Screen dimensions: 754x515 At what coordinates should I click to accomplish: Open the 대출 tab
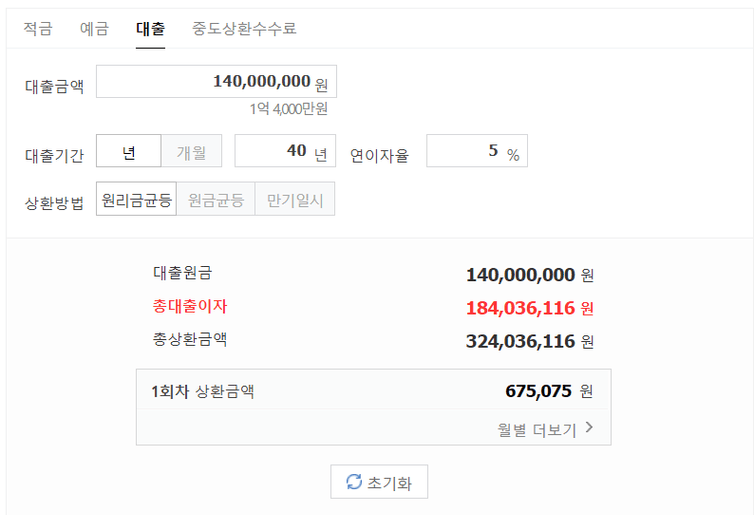(151, 28)
